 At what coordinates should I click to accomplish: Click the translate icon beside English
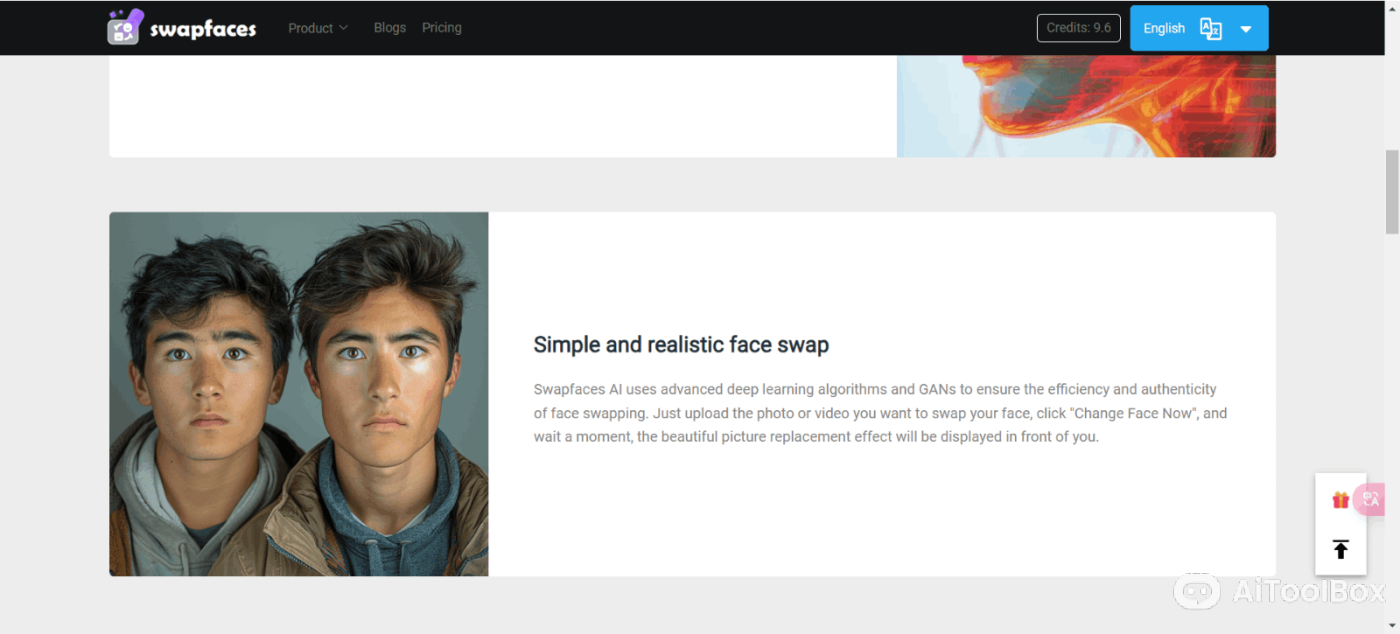tap(1210, 29)
